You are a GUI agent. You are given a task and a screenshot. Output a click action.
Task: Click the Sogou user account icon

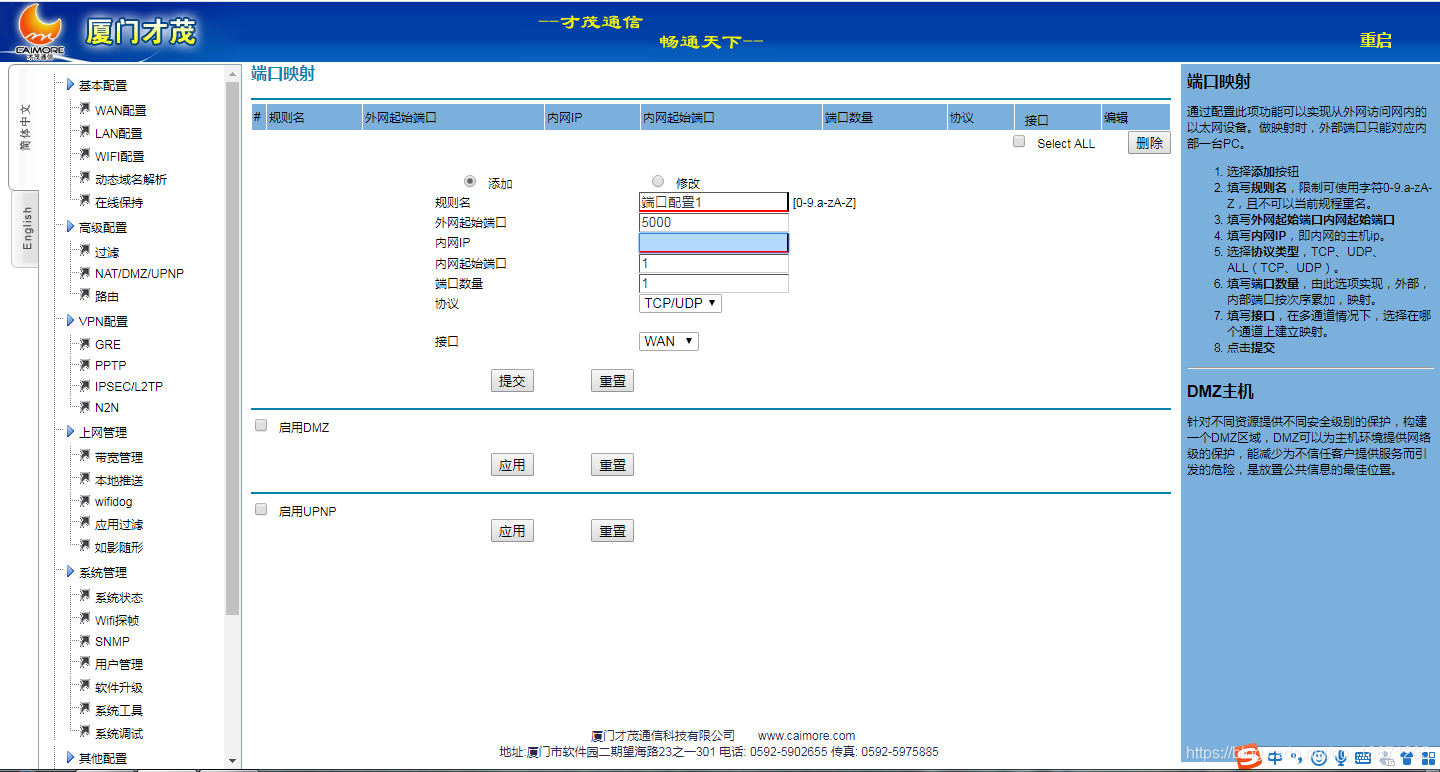tap(1387, 758)
